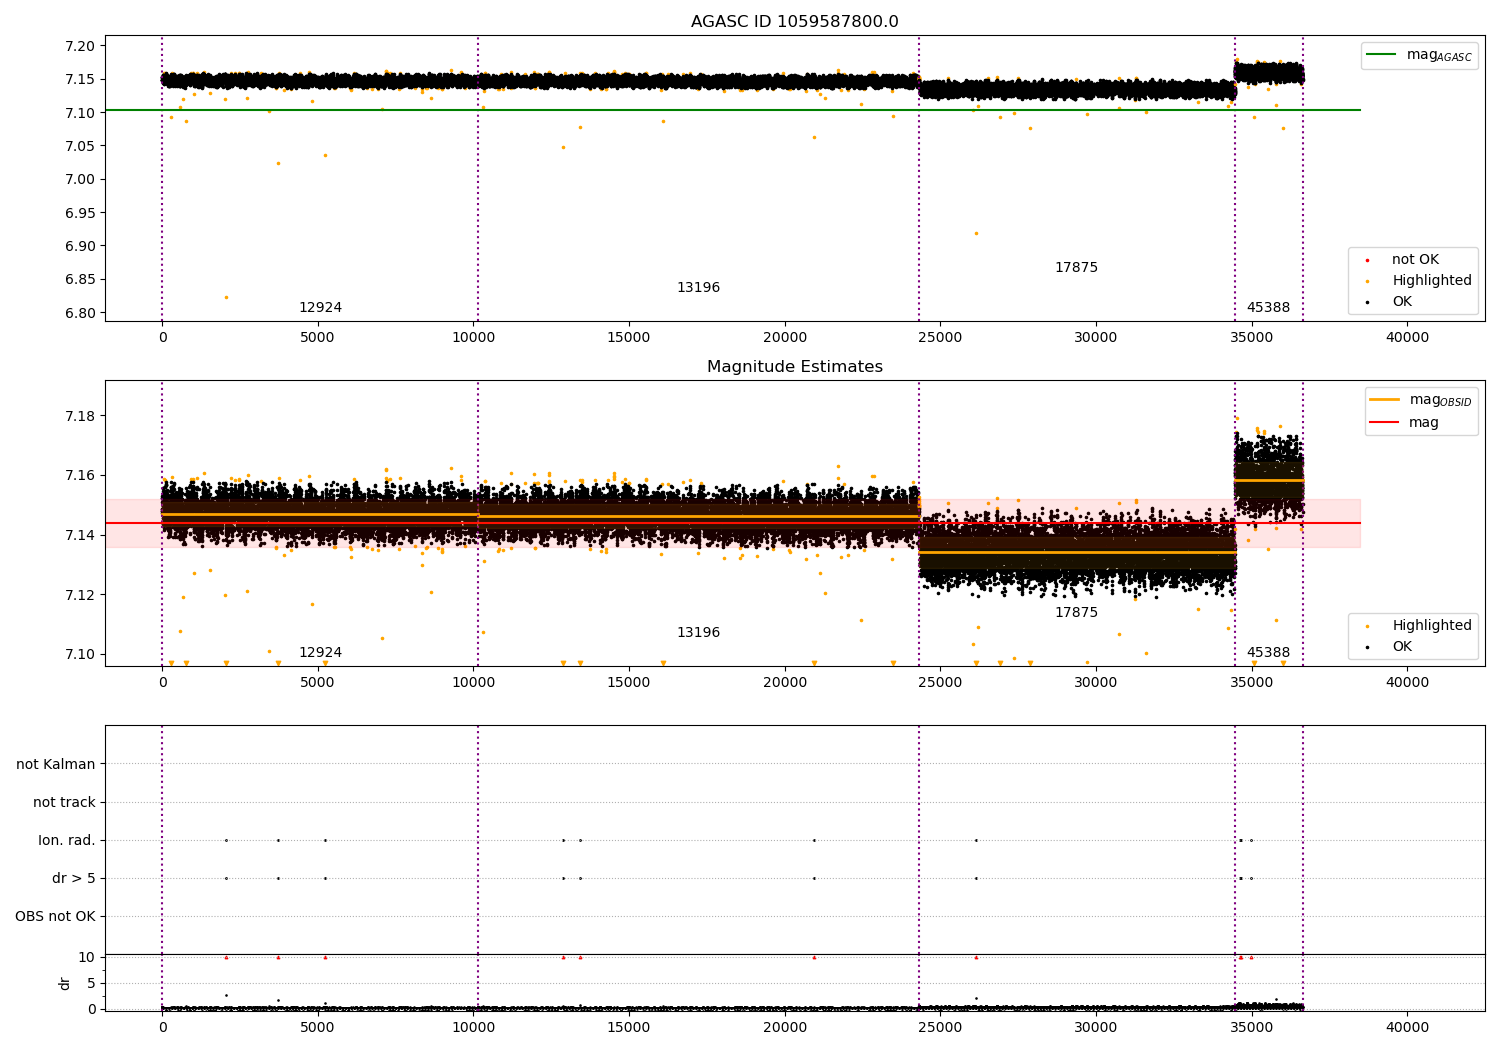Viewport: 1500px width, 1050px height.
Task: Click the 'Magnitude Estimates' plot title
Action: tap(794, 367)
